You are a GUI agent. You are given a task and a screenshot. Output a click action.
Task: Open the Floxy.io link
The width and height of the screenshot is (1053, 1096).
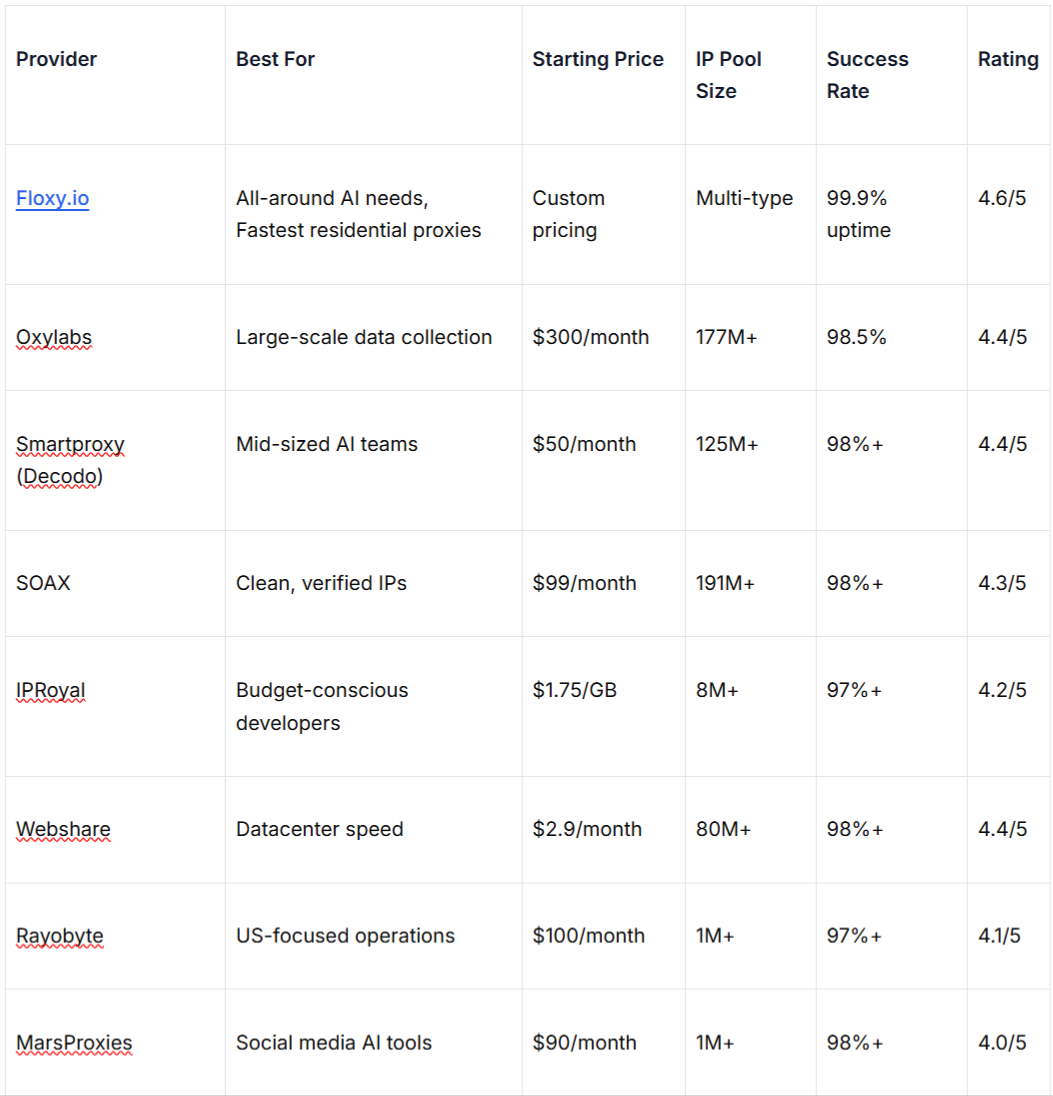pos(52,199)
